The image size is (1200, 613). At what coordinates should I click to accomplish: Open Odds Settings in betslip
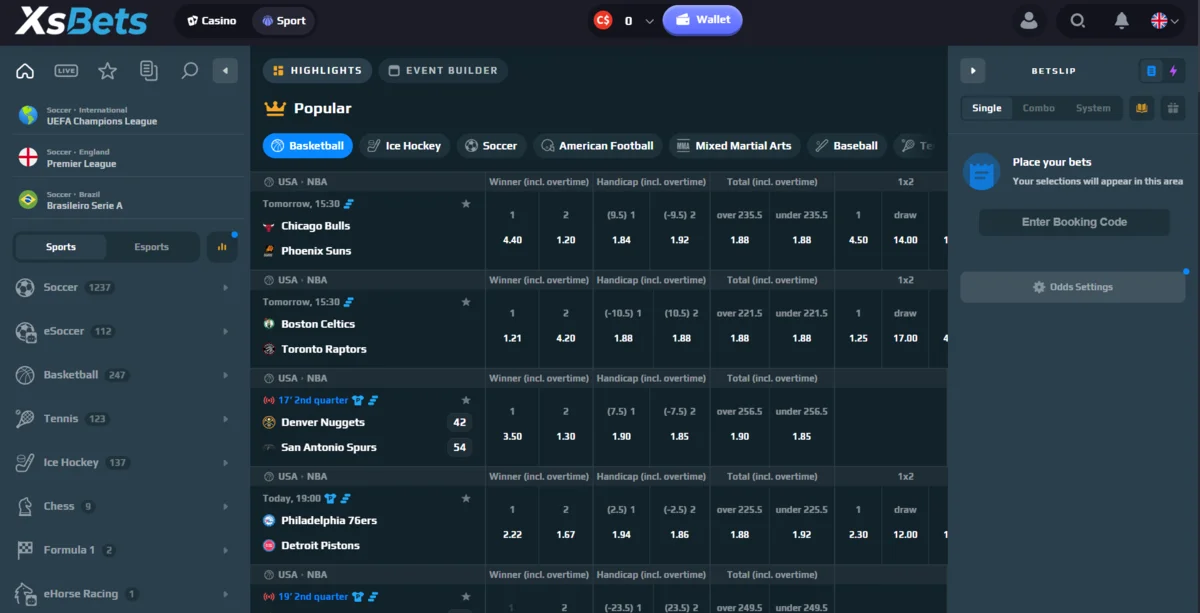(x=1072, y=287)
